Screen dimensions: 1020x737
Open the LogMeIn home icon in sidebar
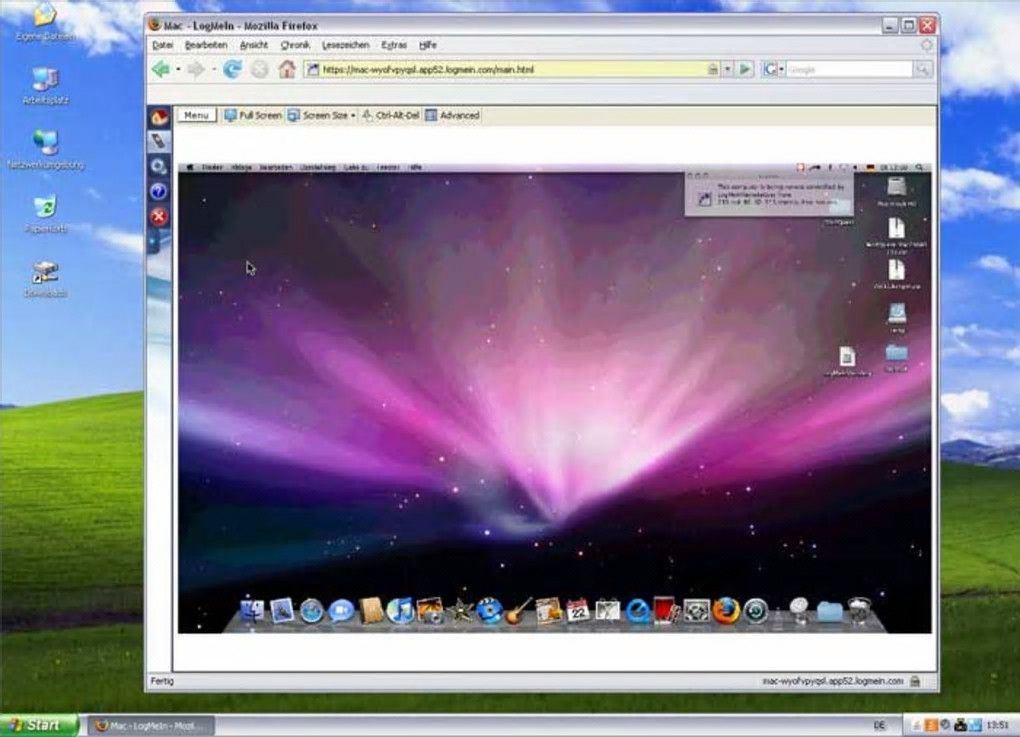pos(159,116)
